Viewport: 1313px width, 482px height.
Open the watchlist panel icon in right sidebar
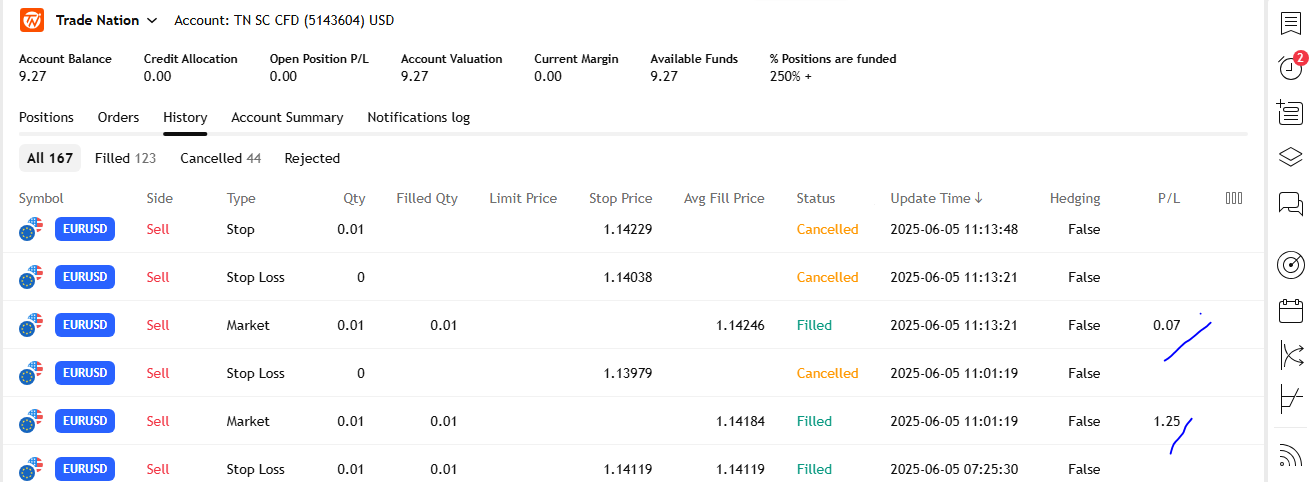click(1290, 24)
